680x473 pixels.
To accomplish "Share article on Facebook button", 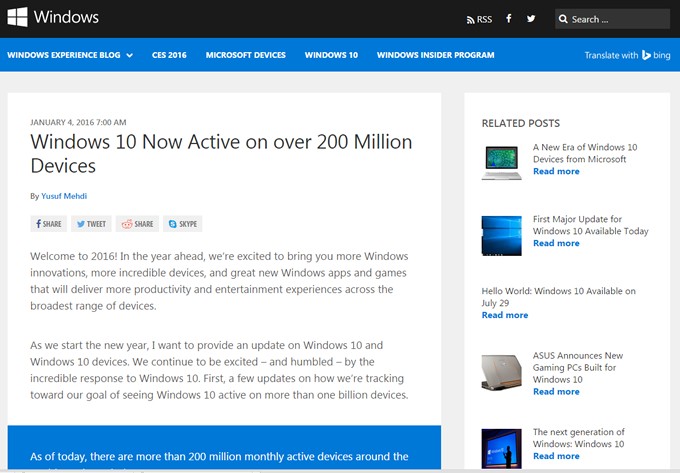I will pos(49,224).
